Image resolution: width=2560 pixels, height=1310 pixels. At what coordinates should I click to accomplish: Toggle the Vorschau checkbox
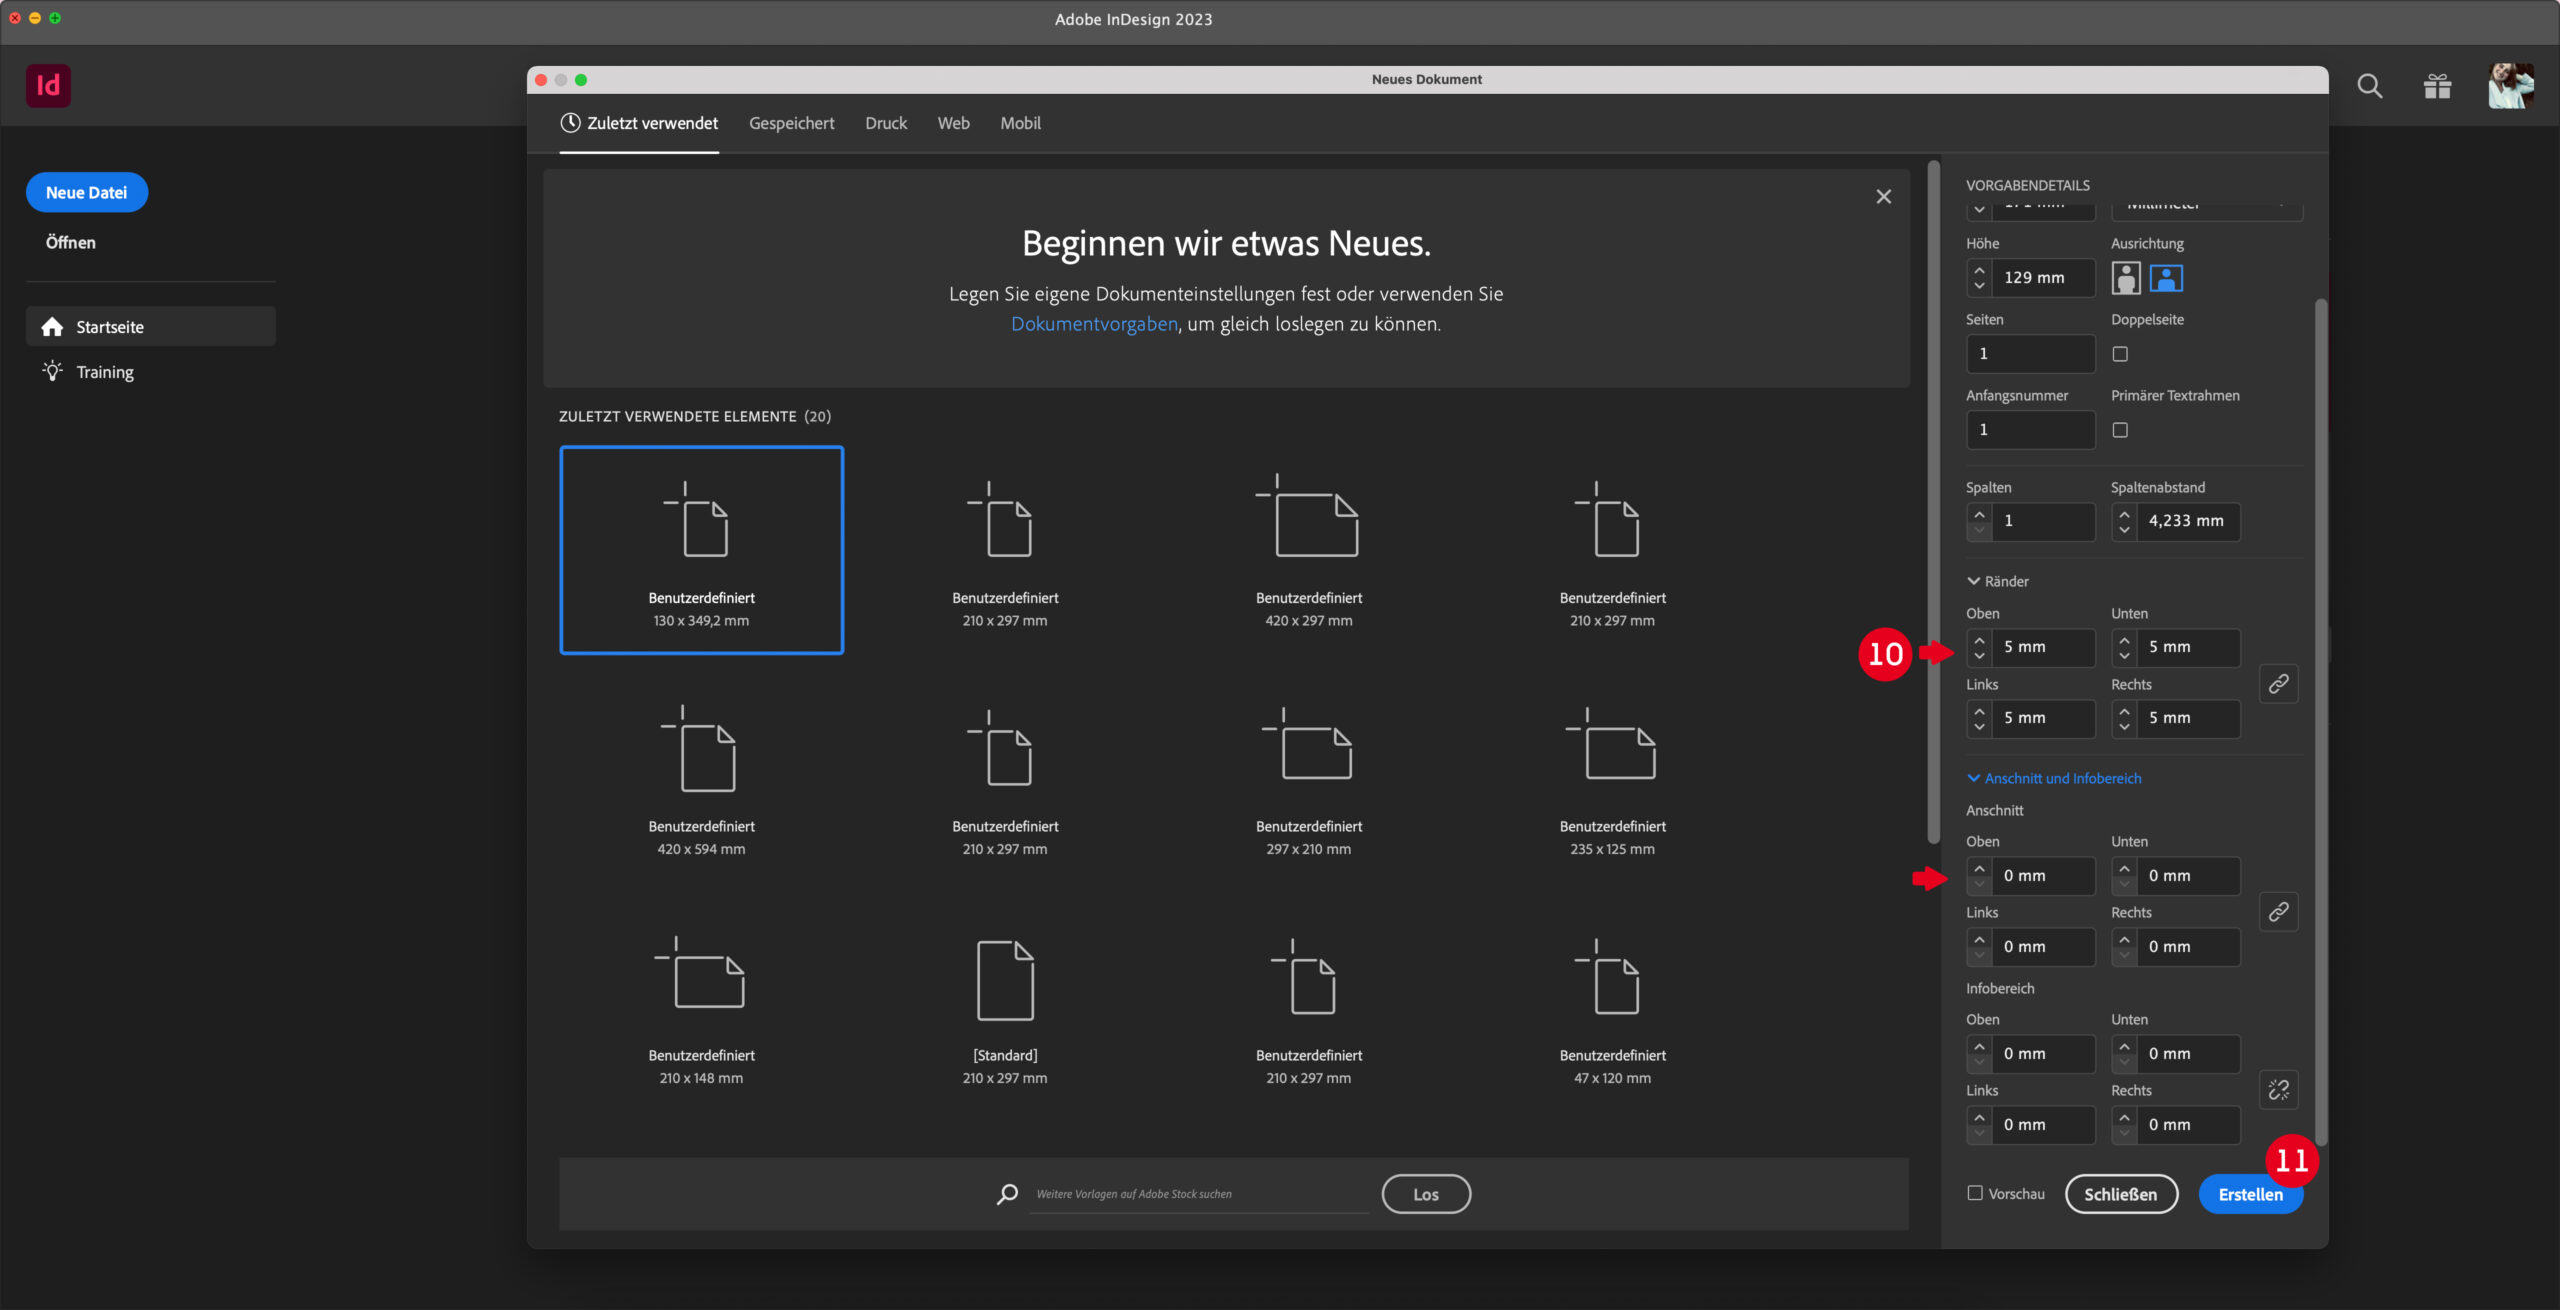[x=1975, y=1193]
